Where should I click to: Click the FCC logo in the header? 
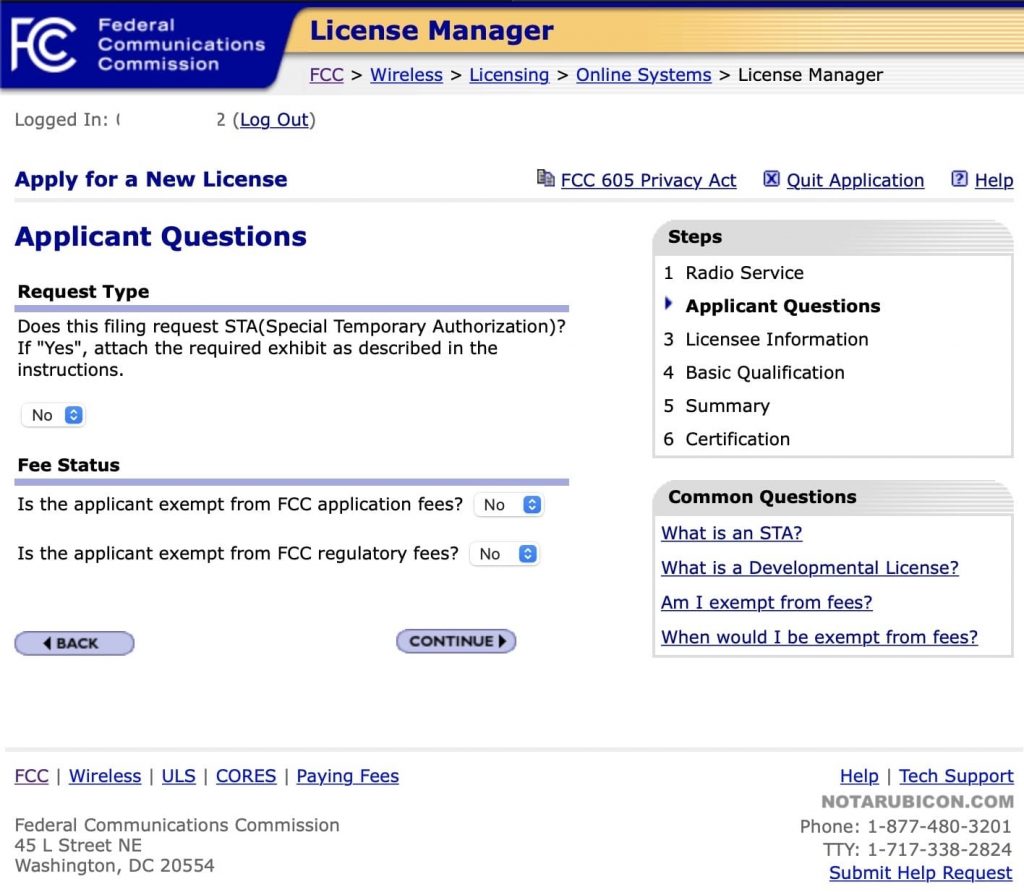(x=44, y=44)
